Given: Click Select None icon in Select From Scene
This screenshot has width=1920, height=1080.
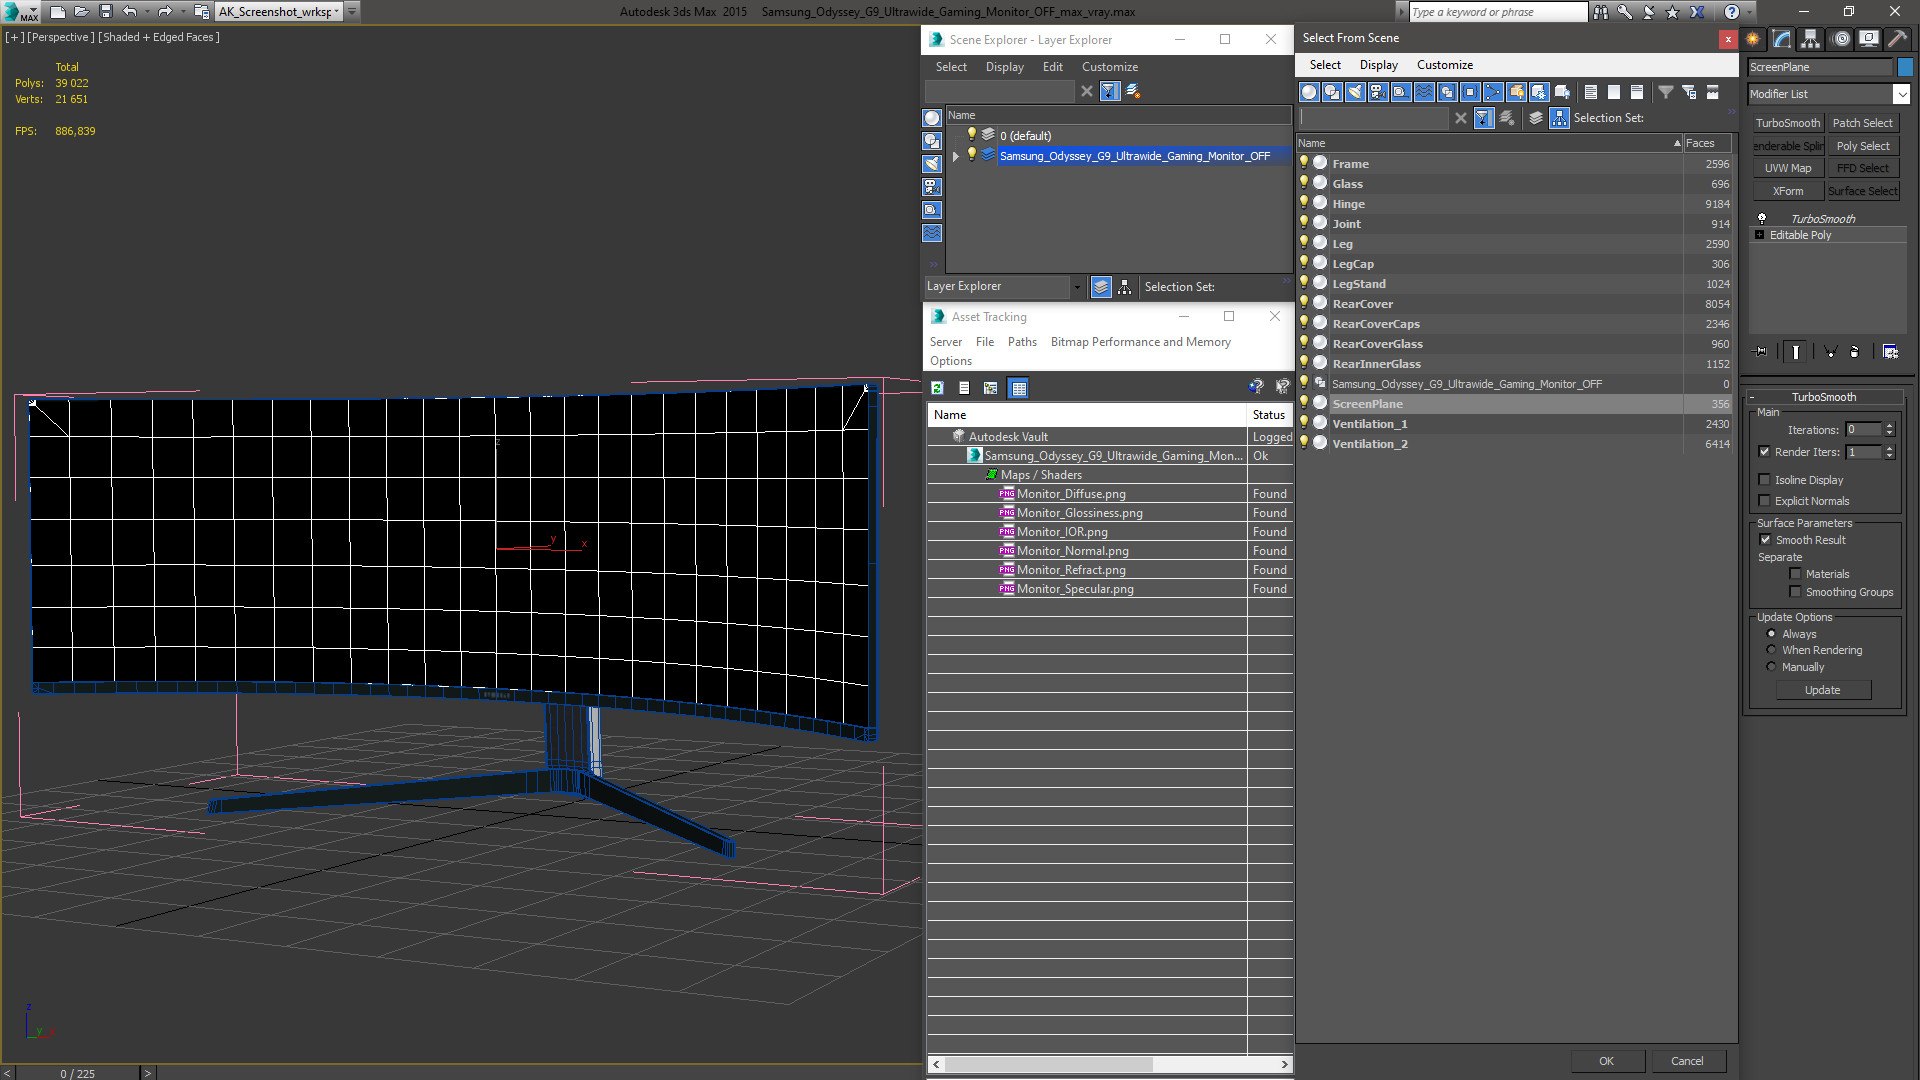Looking at the screenshot, I should pos(1613,92).
